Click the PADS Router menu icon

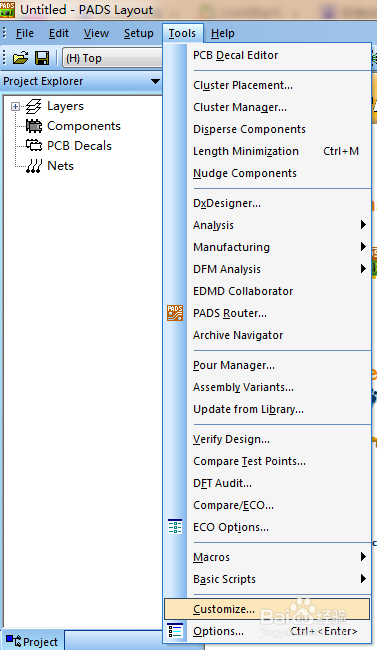(175, 313)
